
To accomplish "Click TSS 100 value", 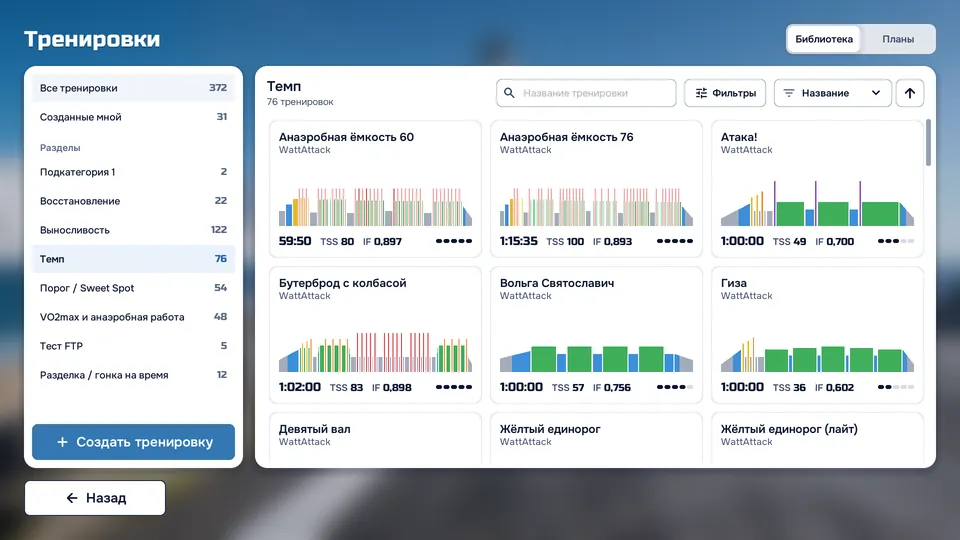I will pyautogui.click(x=565, y=241).
